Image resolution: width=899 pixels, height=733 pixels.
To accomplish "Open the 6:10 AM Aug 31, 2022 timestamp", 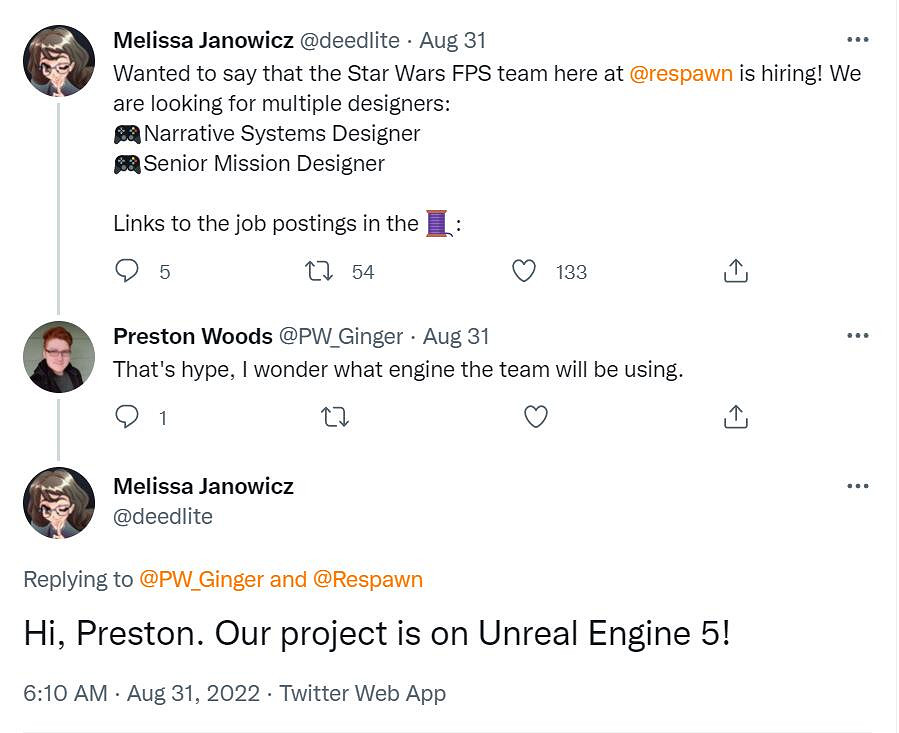I will pos(141,693).
